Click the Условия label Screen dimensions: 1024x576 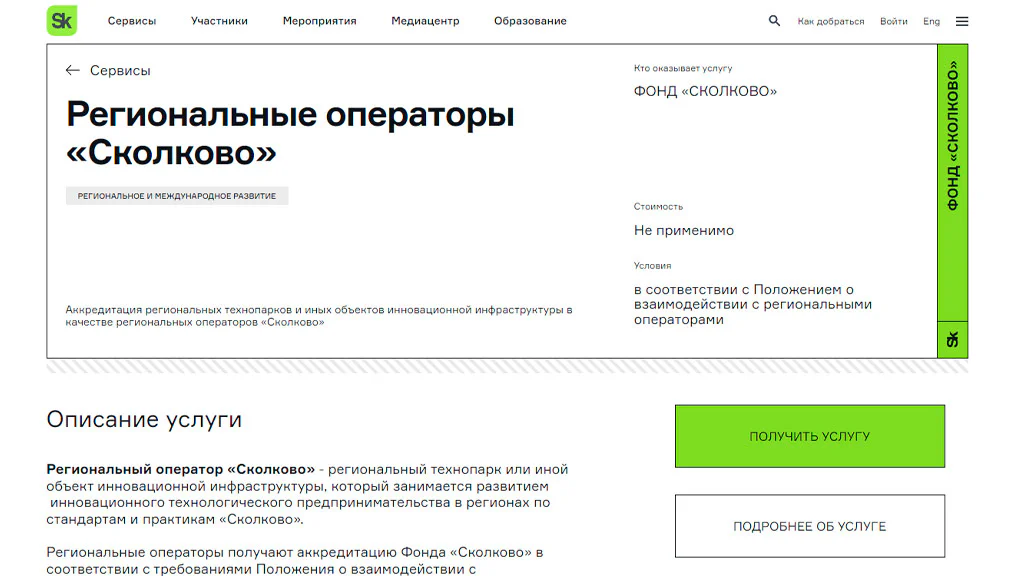pyautogui.click(x=652, y=266)
